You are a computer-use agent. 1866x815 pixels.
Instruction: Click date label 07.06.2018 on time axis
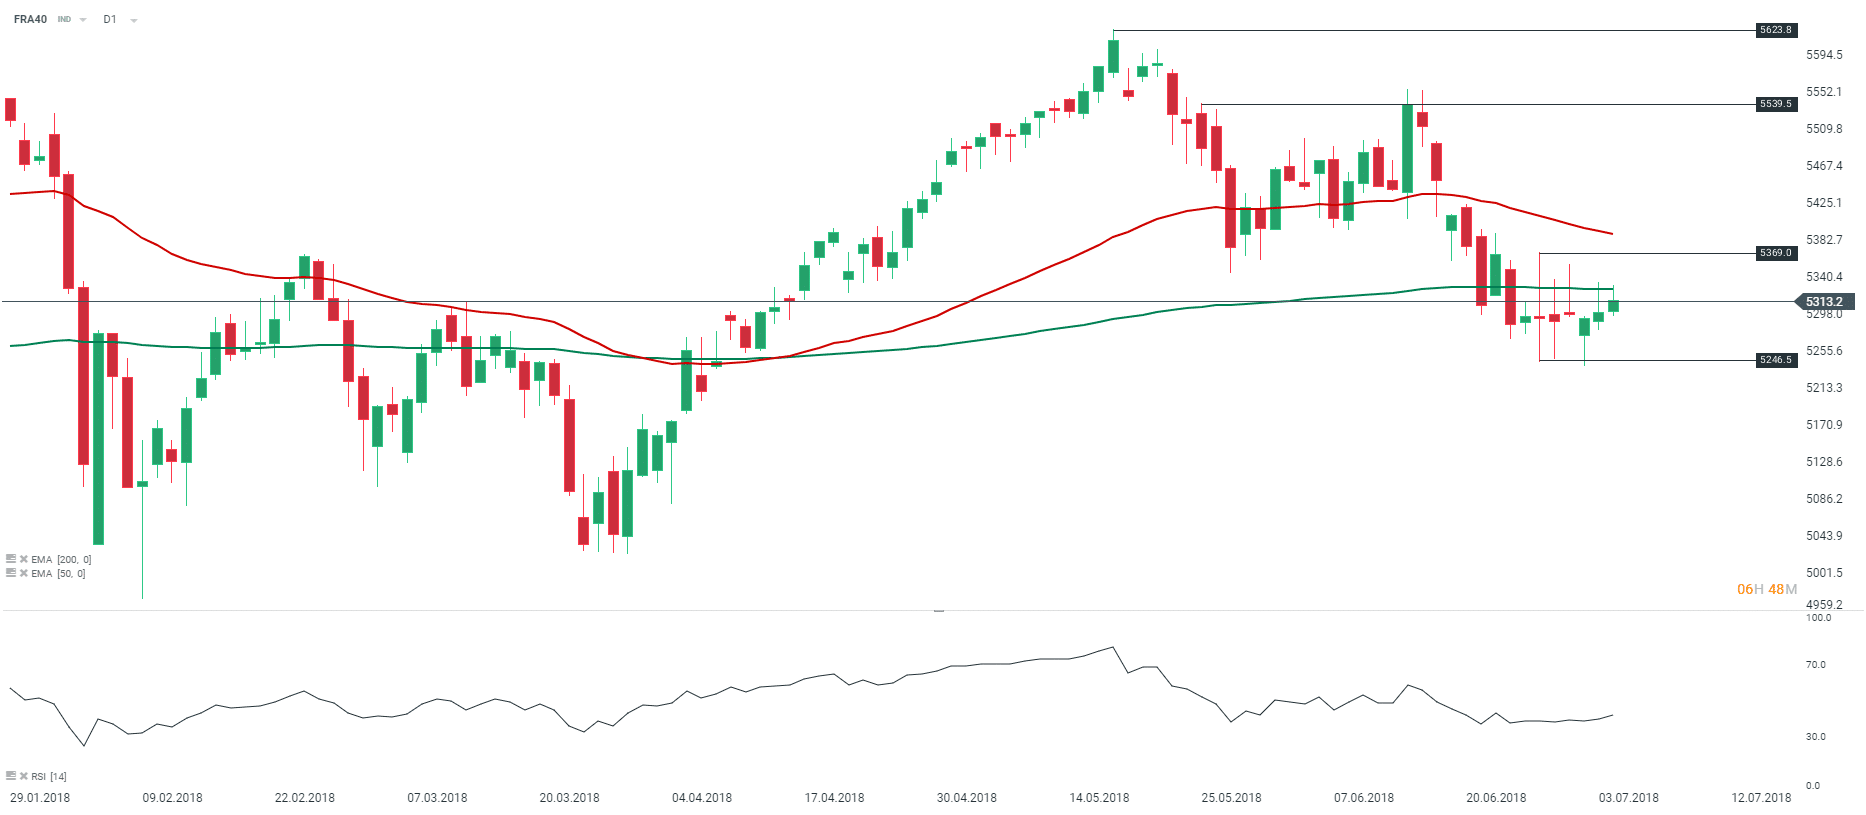coord(1364,798)
